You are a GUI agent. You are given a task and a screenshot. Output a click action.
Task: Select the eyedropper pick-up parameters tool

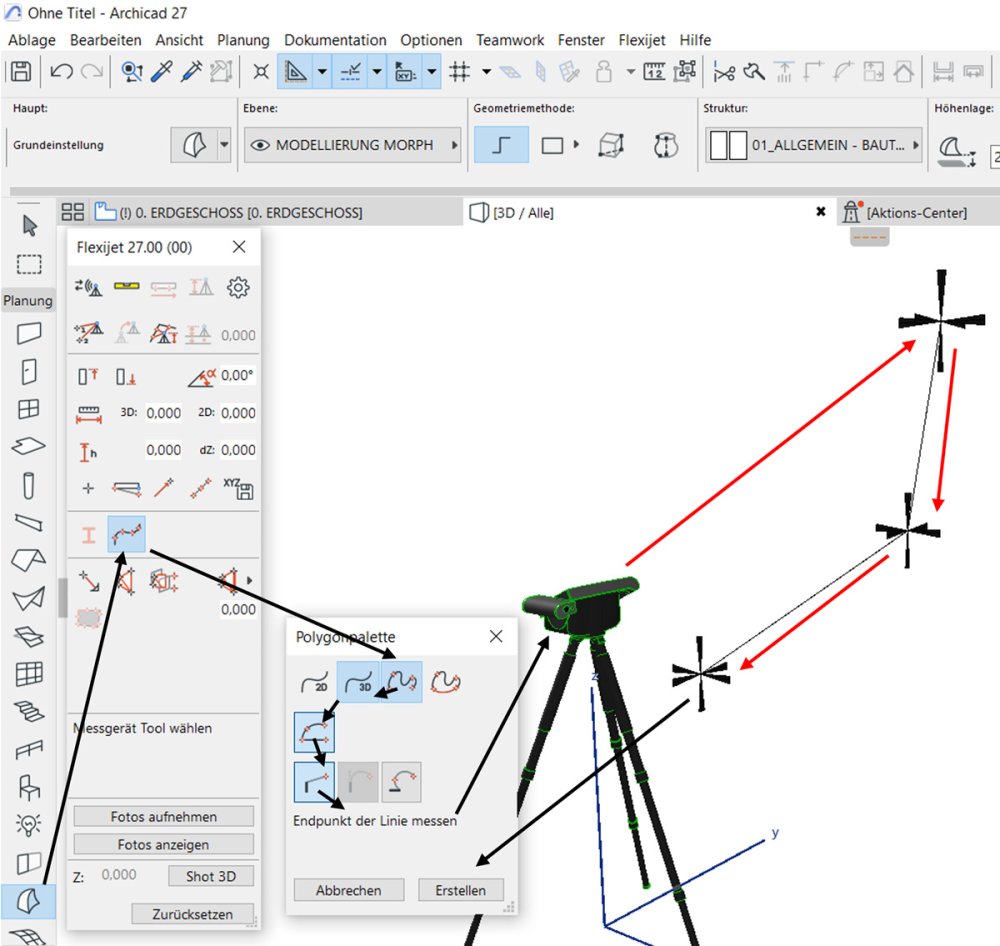click(161, 71)
